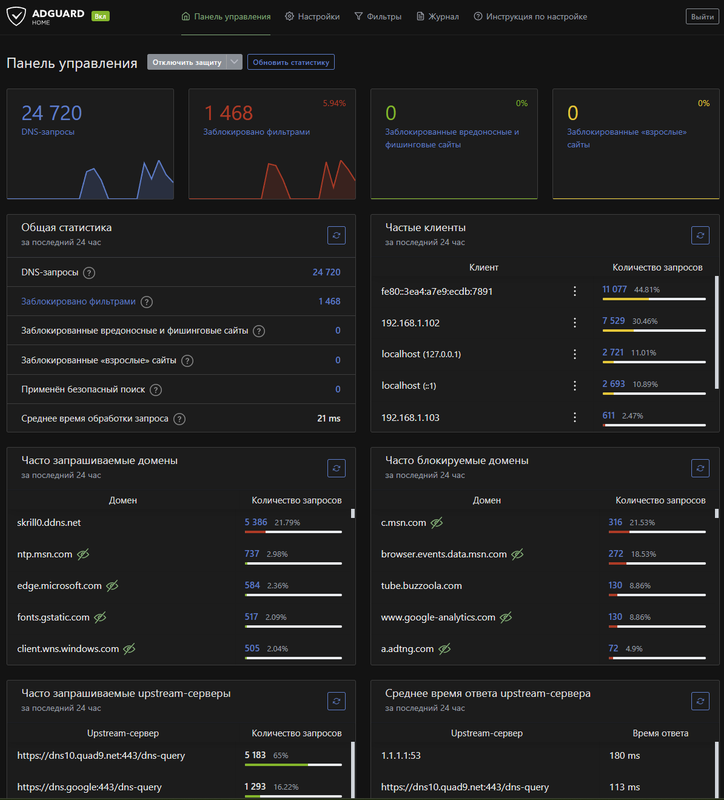Viewport: 724px width, 800px height.
Task: Click tracker eye icon next to fonts.gstatic.com
Action: point(100,617)
